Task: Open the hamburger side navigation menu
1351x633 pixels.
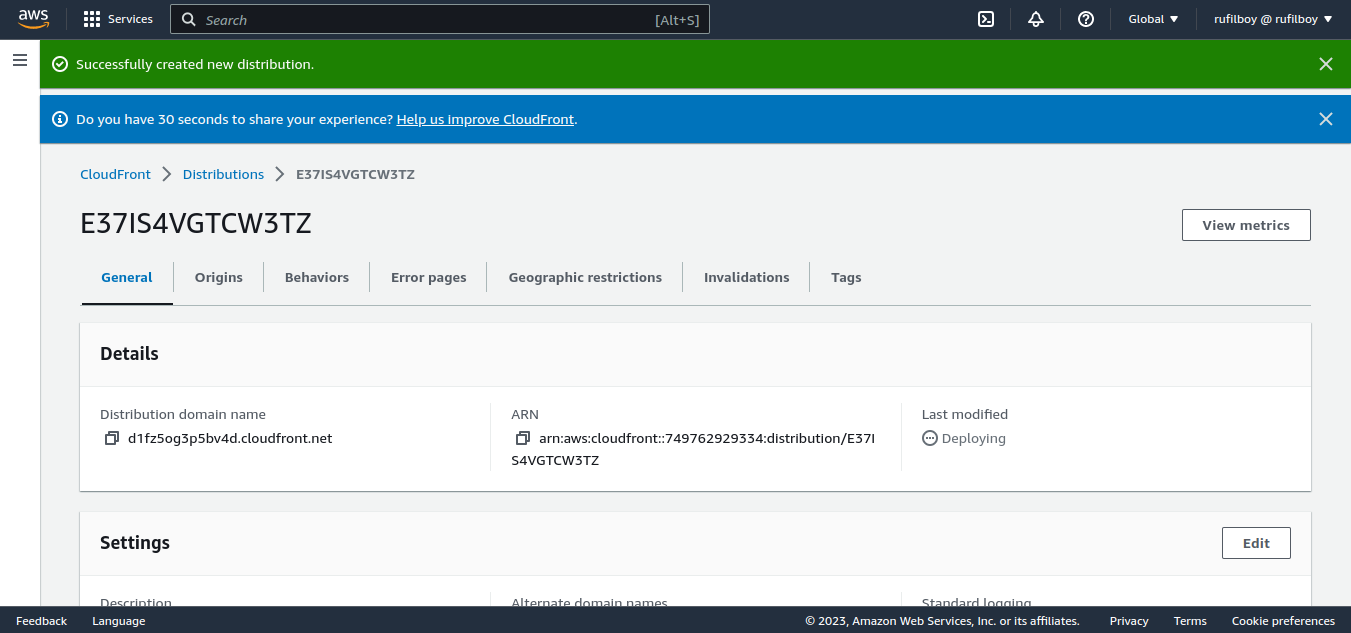Action: coord(19,60)
